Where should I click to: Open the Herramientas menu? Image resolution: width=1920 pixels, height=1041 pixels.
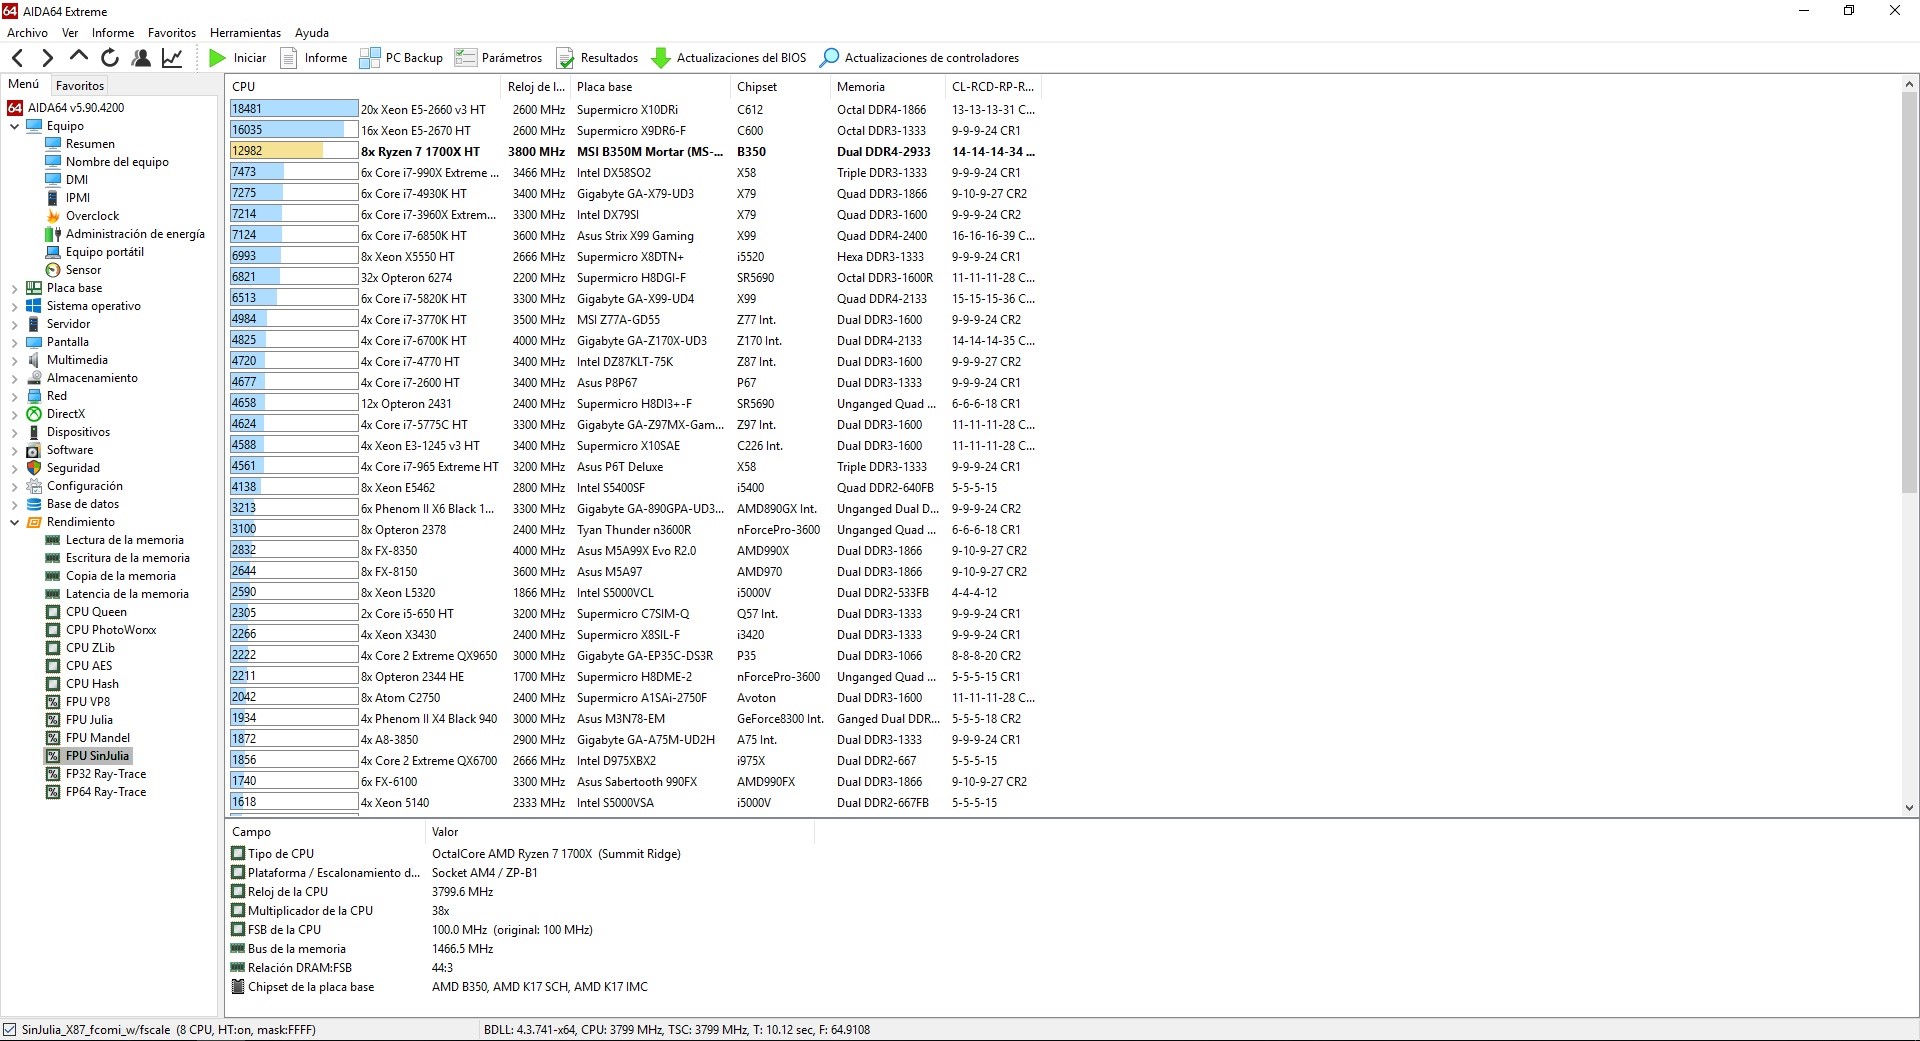245,33
